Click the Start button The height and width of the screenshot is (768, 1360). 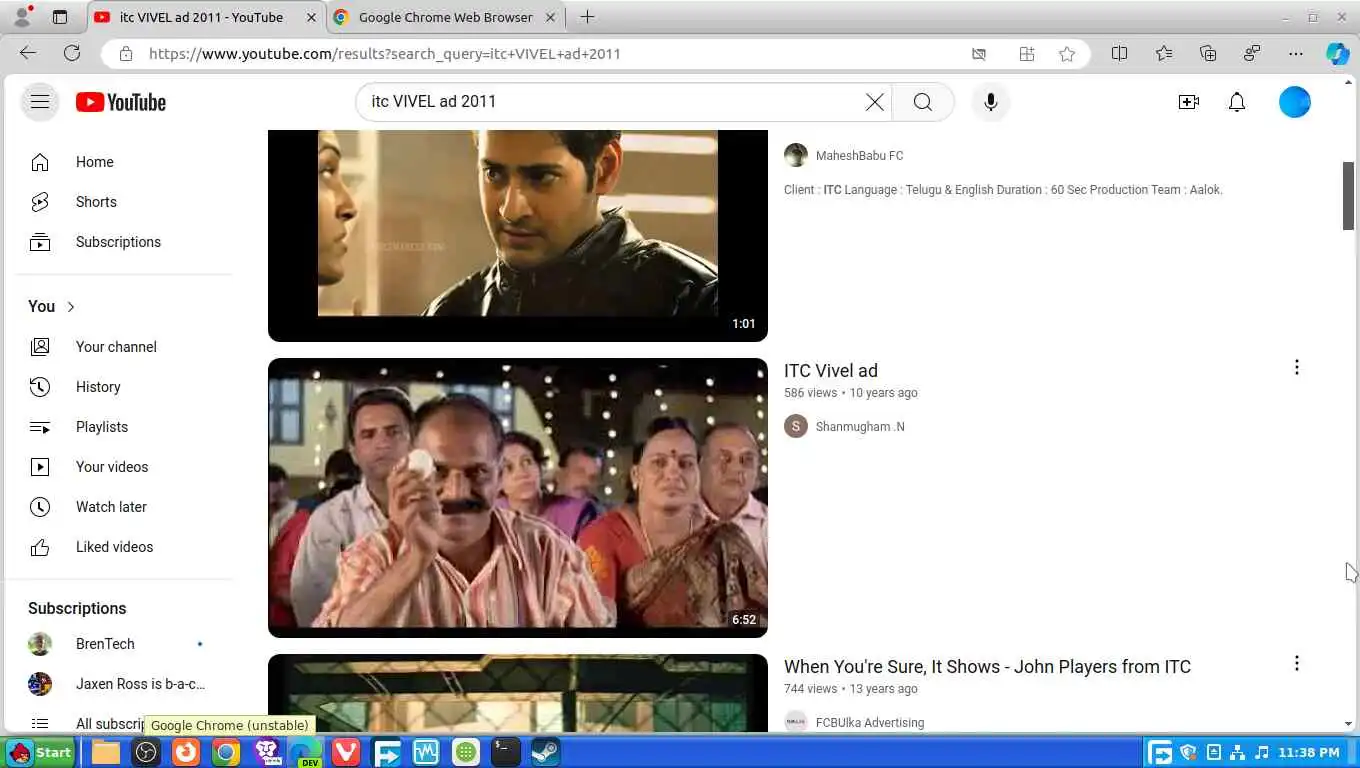40,752
